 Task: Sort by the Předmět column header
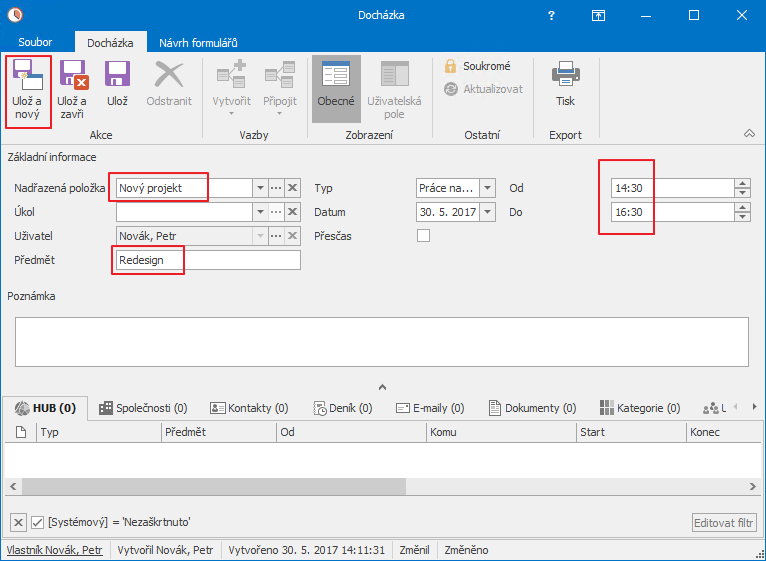click(x=219, y=432)
